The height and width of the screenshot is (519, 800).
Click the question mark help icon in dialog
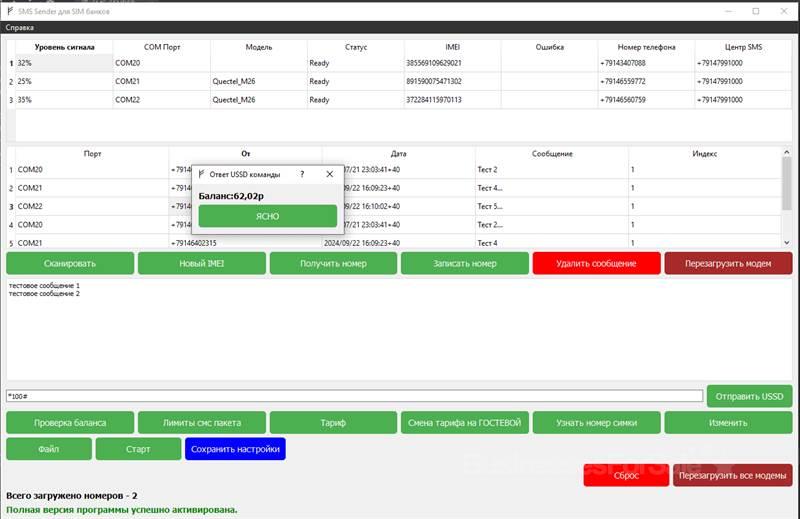point(302,174)
